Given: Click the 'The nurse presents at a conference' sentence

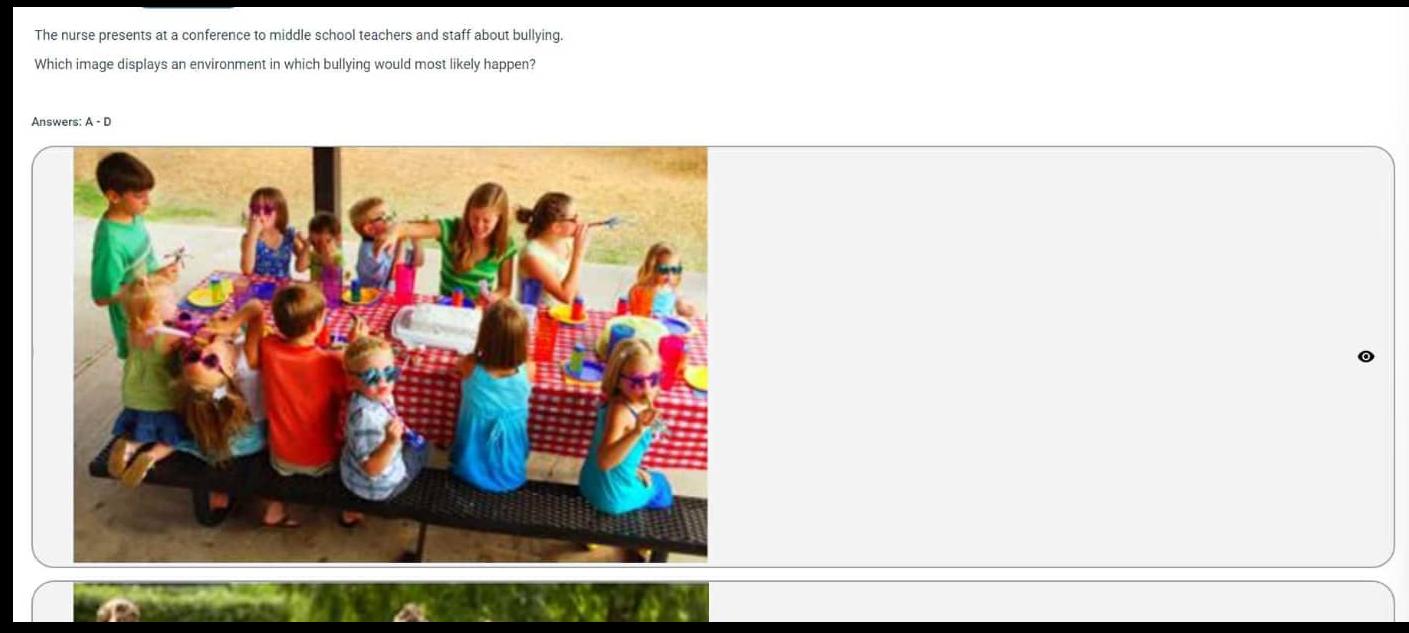Looking at the screenshot, I should pyautogui.click(x=299, y=35).
